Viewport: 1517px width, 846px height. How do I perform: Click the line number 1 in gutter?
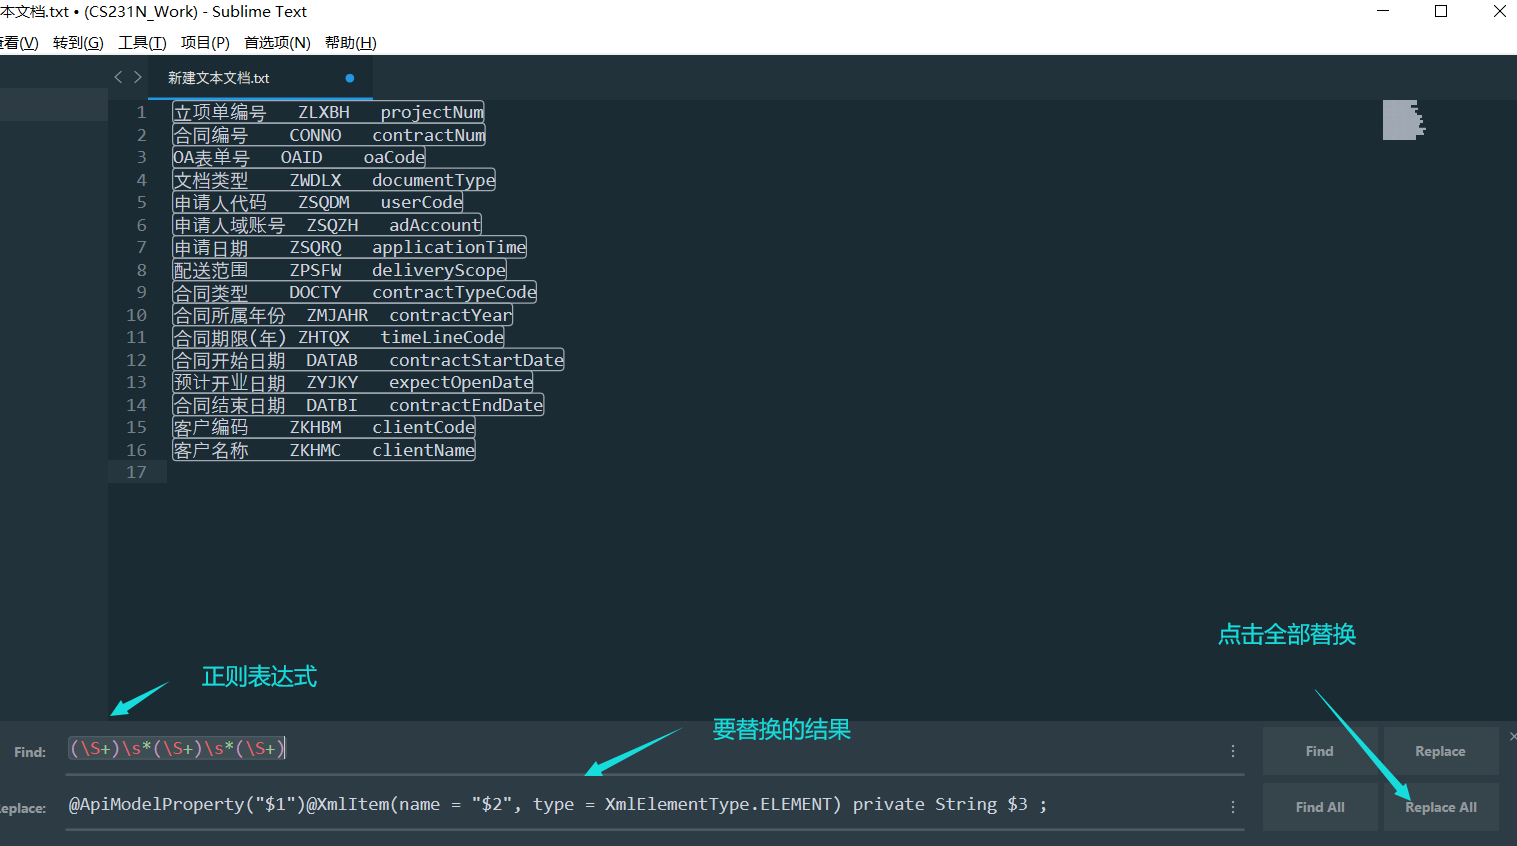141,112
